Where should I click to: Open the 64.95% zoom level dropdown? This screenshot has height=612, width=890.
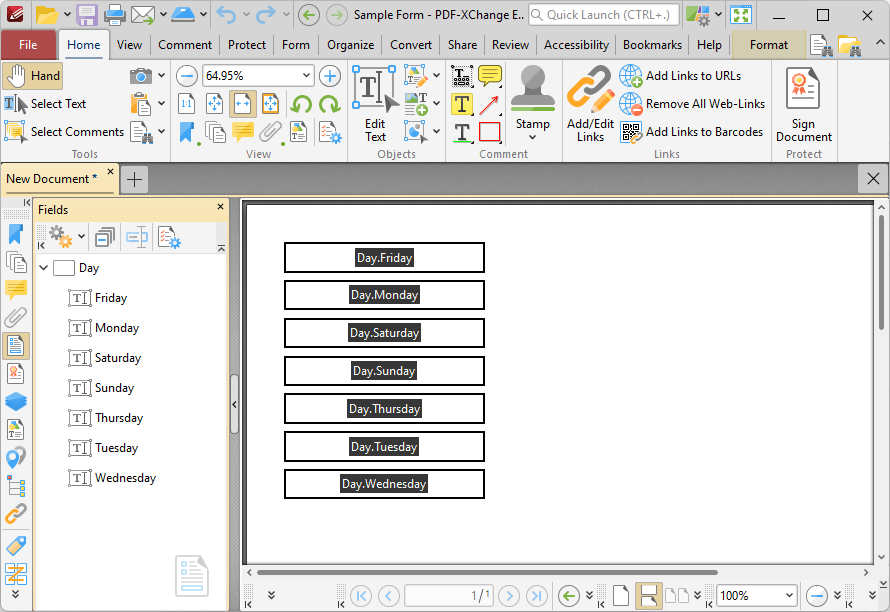[x=306, y=75]
